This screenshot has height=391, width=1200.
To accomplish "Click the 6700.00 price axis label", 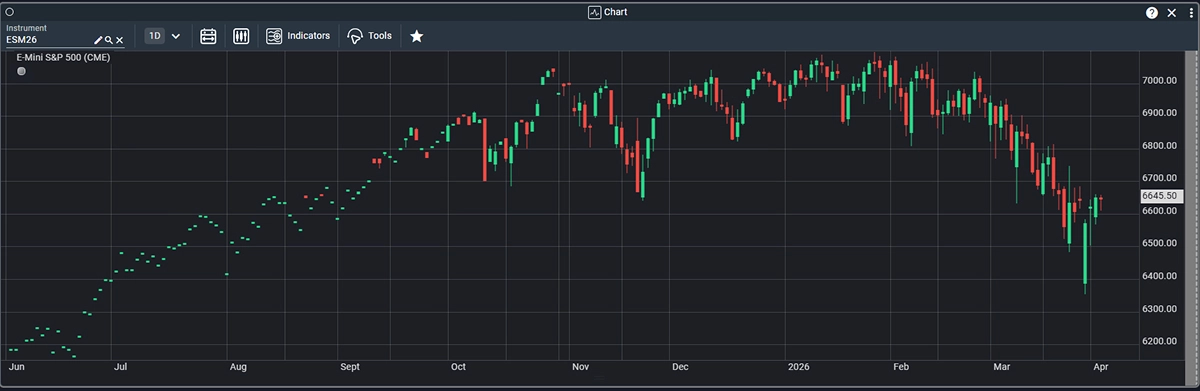I will pyautogui.click(x=1160, y=179).
